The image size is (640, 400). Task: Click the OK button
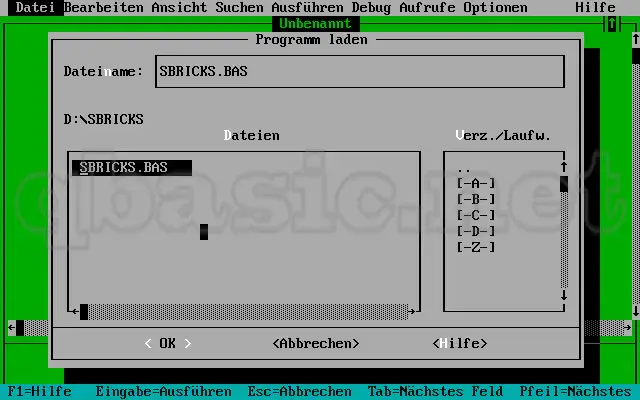pos(168,343)
